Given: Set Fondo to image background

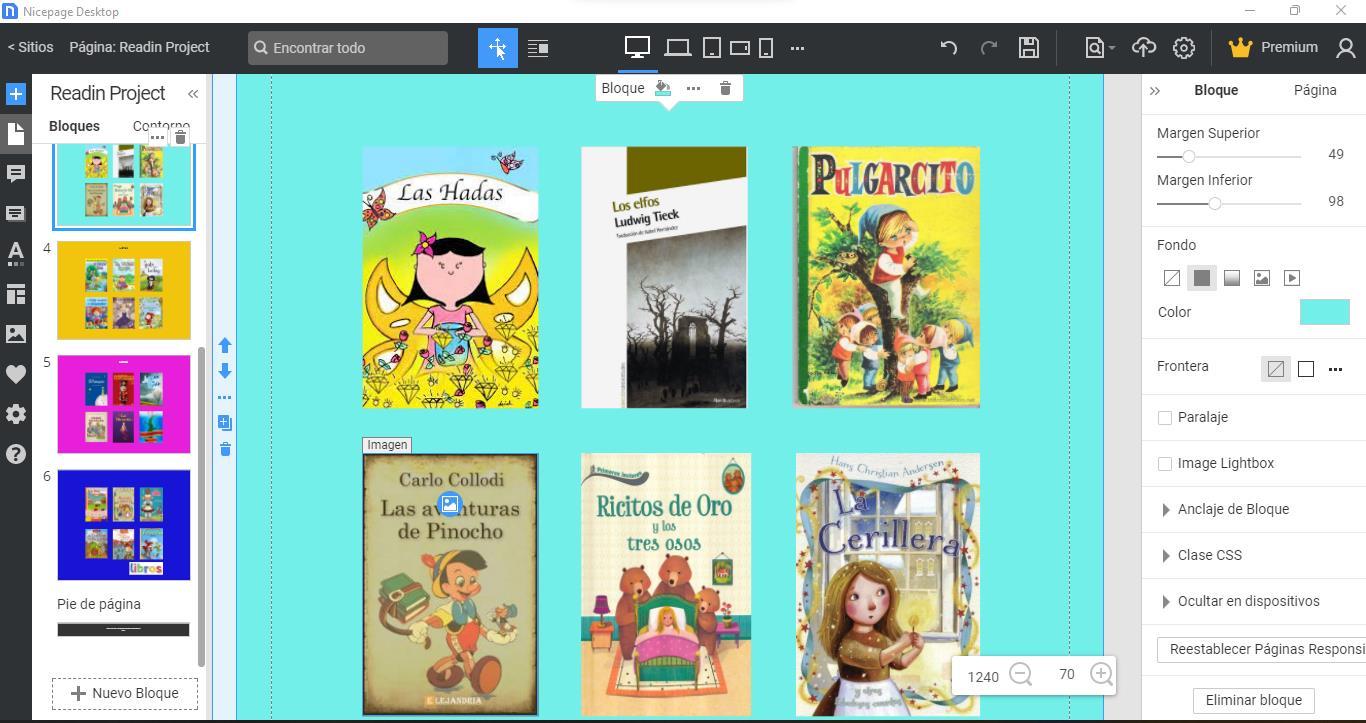Looking at the screenshot, I should point(1262,278).
